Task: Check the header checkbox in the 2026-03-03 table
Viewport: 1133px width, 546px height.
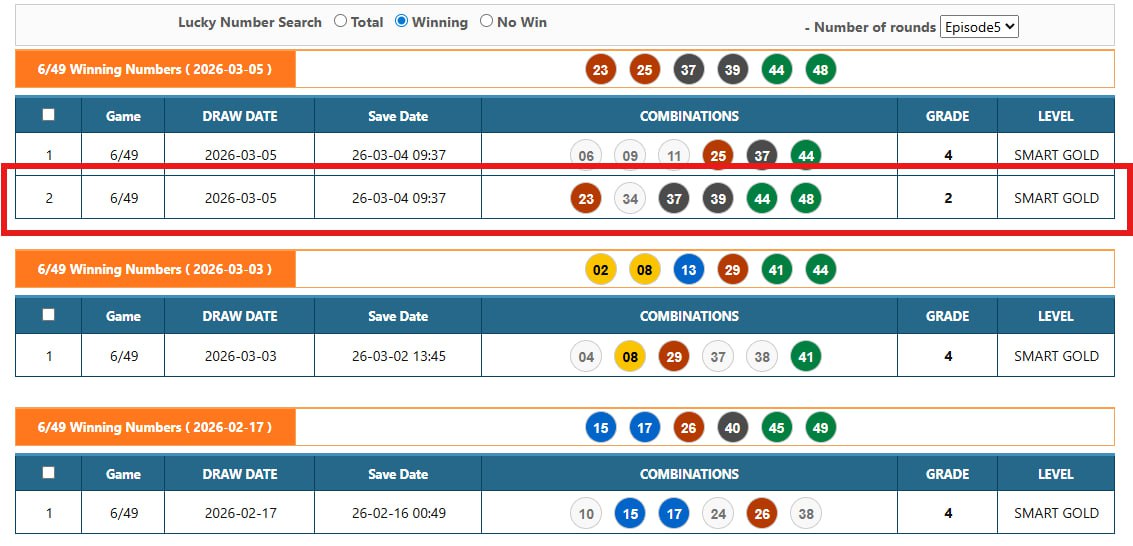Action: click(48, 315)
